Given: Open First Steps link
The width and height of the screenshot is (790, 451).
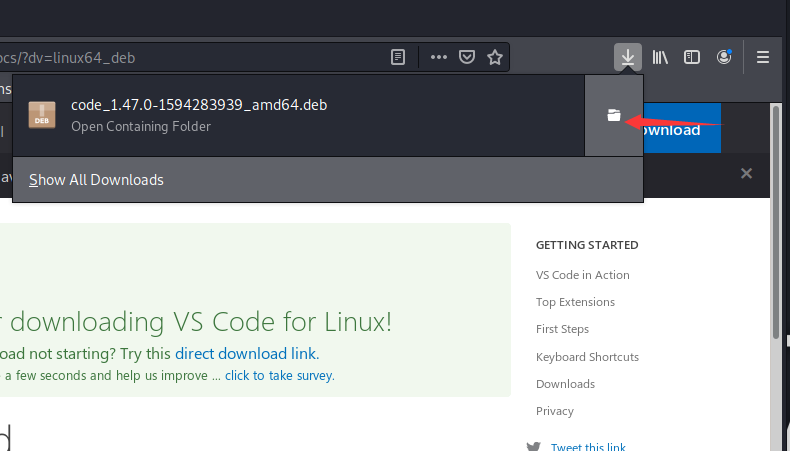Looking at the screenshot, I should click(562, 329).
